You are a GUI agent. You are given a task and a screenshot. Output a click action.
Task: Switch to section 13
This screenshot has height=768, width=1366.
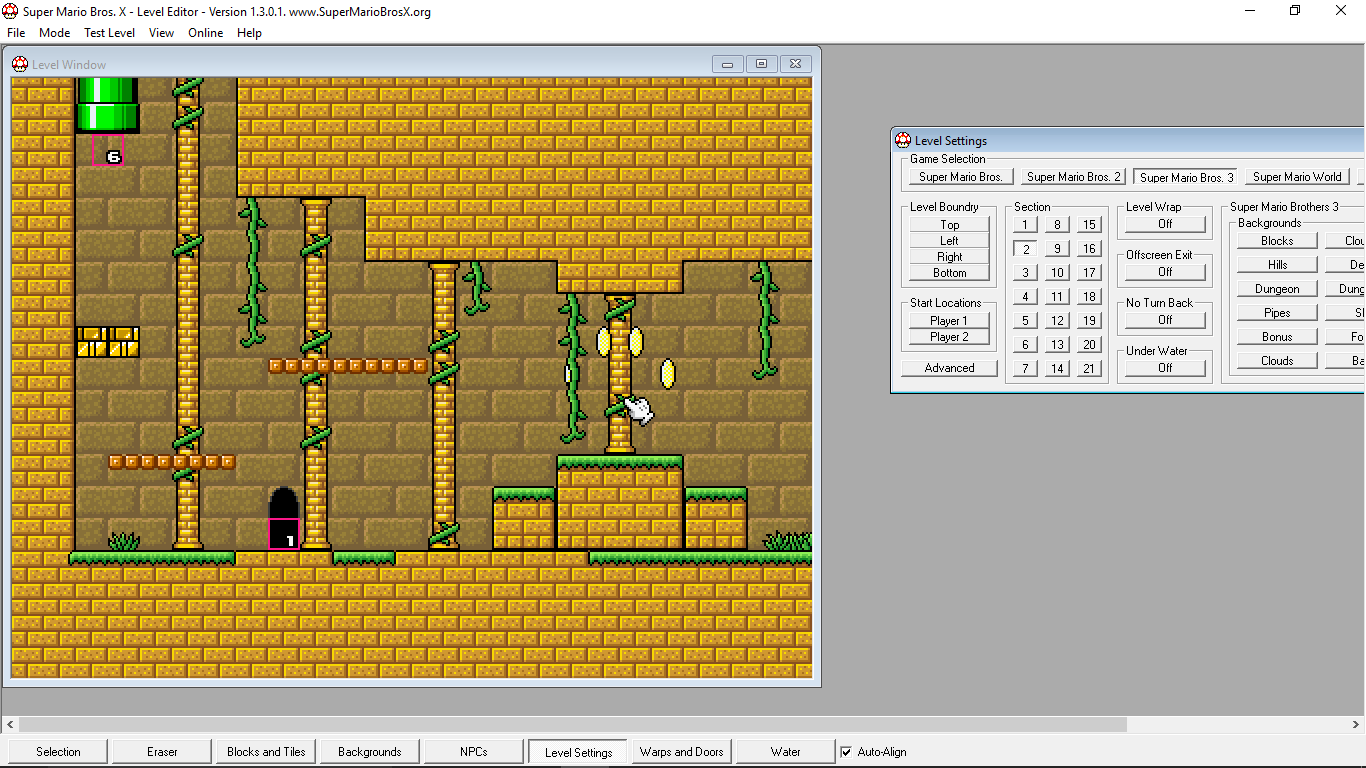click(x=1057, y=345)
